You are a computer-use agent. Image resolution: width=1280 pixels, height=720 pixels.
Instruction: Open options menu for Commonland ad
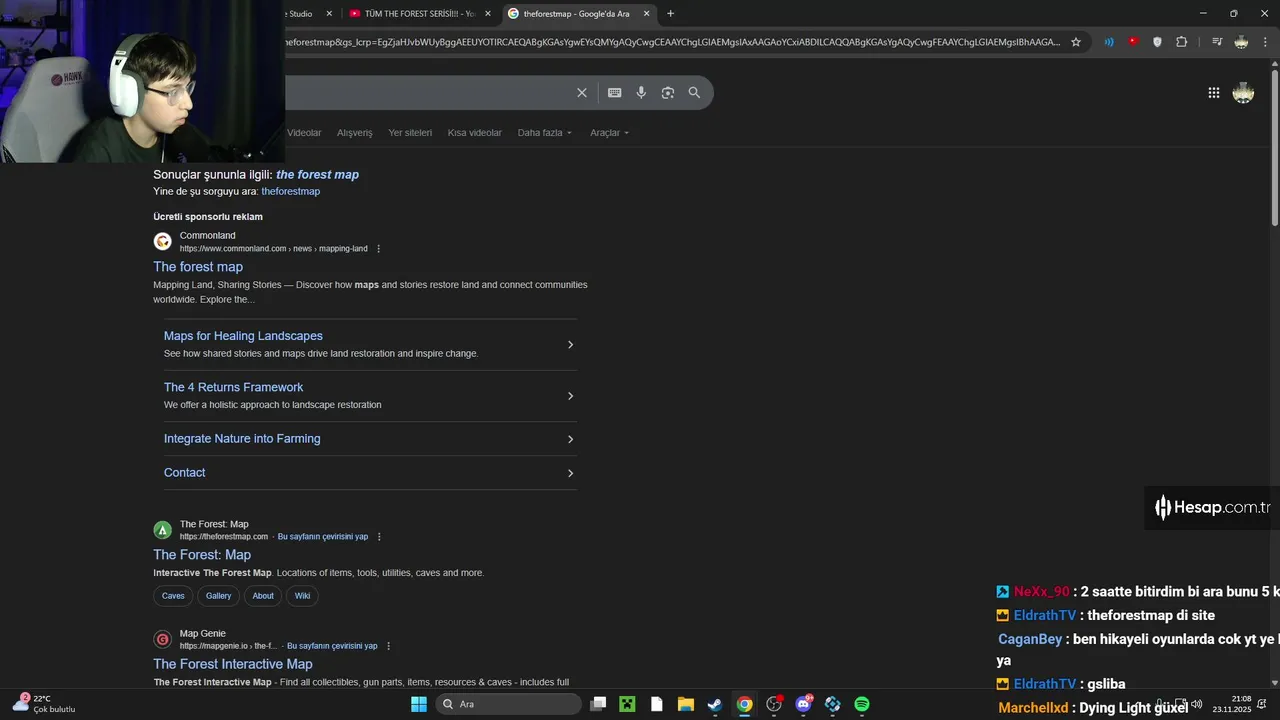pos(378,249)
